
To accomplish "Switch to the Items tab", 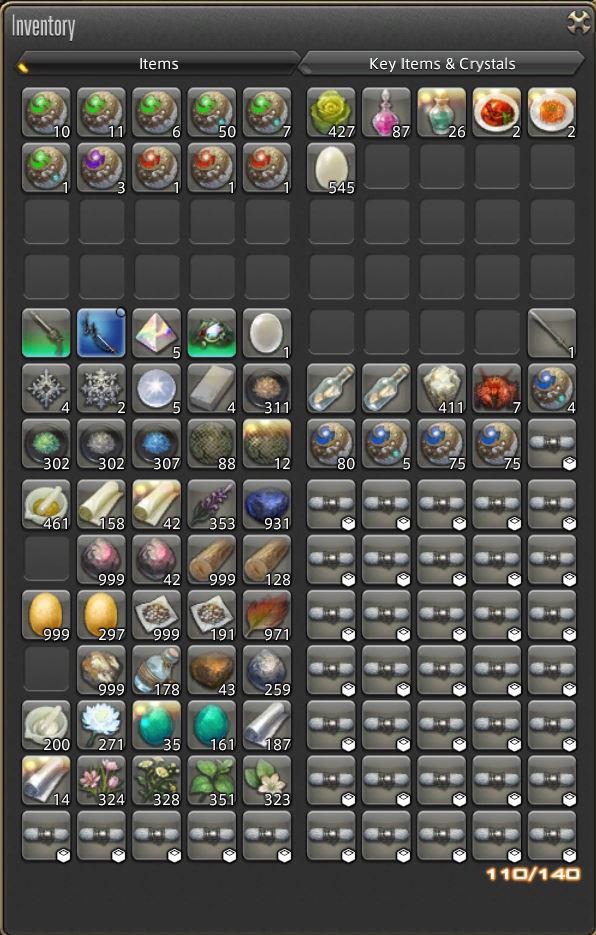I will [x=158, y=64].
